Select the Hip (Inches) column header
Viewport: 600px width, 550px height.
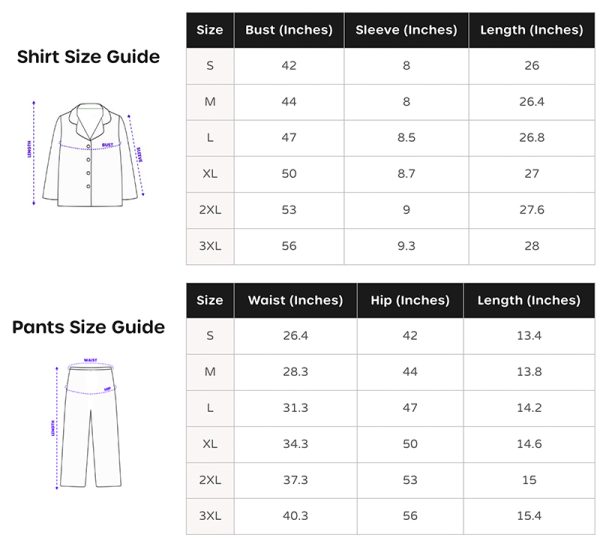click(x=409, y=300)
